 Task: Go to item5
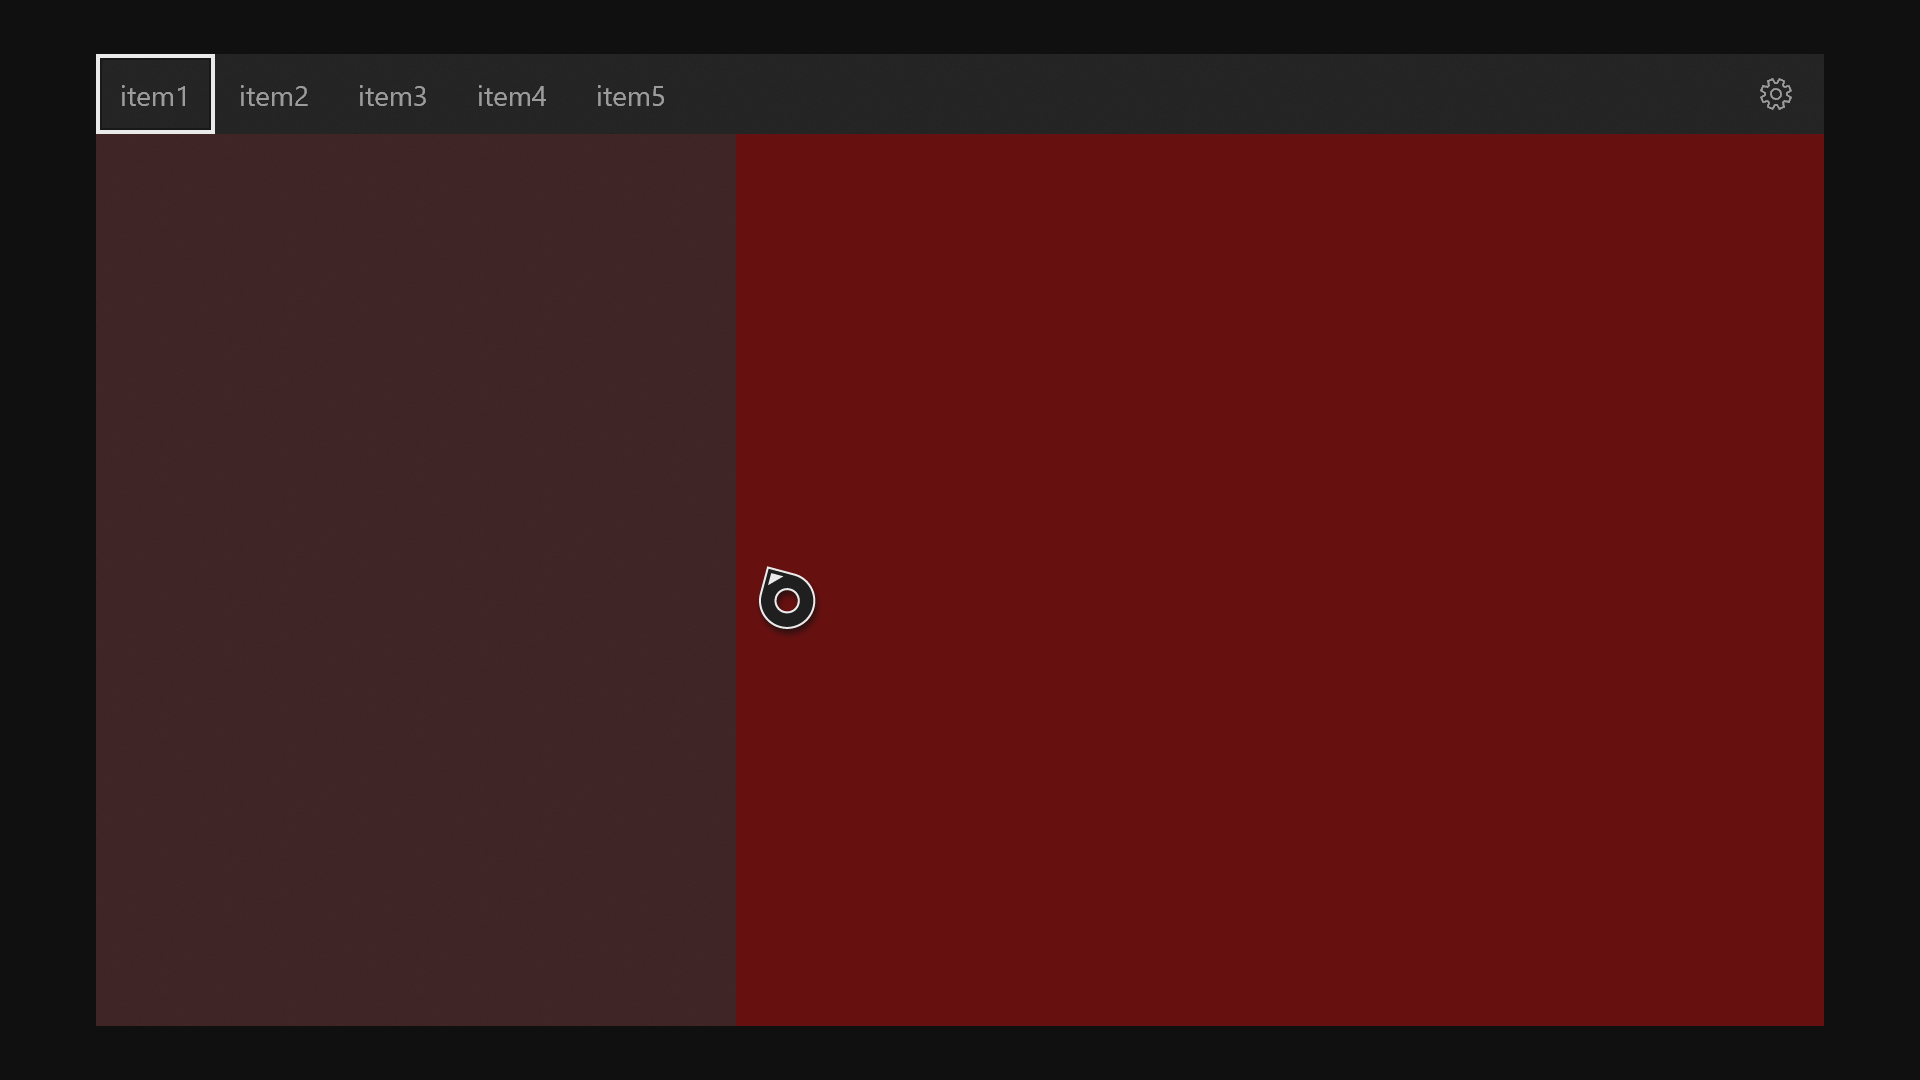(x=630, y=96)
